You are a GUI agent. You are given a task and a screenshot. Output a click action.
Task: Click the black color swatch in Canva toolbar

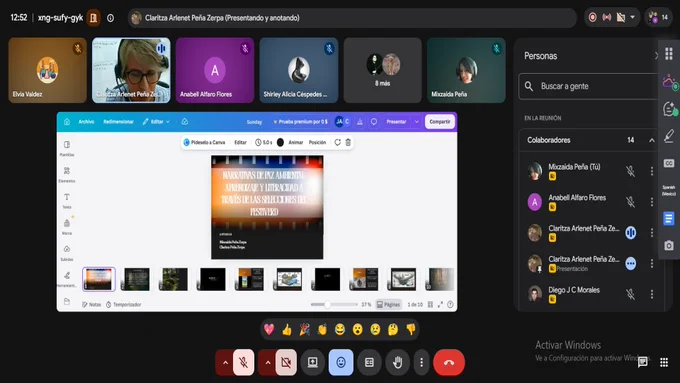[x=280, y=142]
